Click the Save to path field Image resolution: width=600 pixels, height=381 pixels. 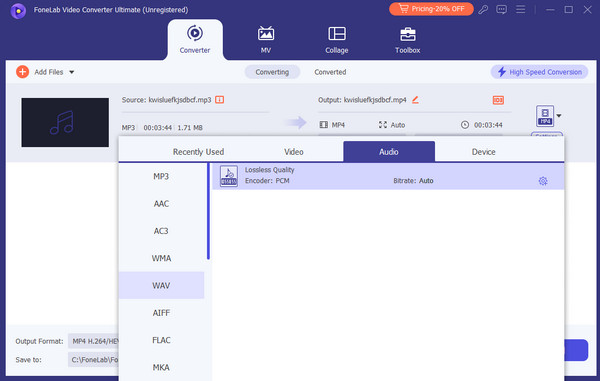click(93, 360)
